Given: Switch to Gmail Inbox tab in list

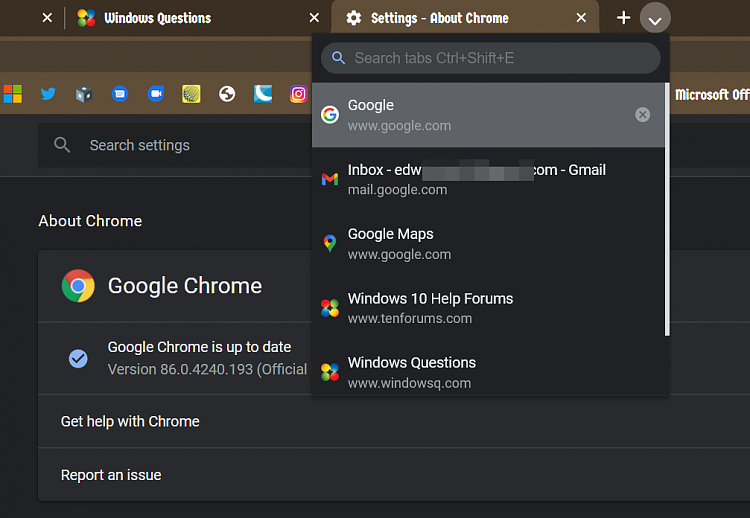Looking at the screenshot, I should (488, 179).
